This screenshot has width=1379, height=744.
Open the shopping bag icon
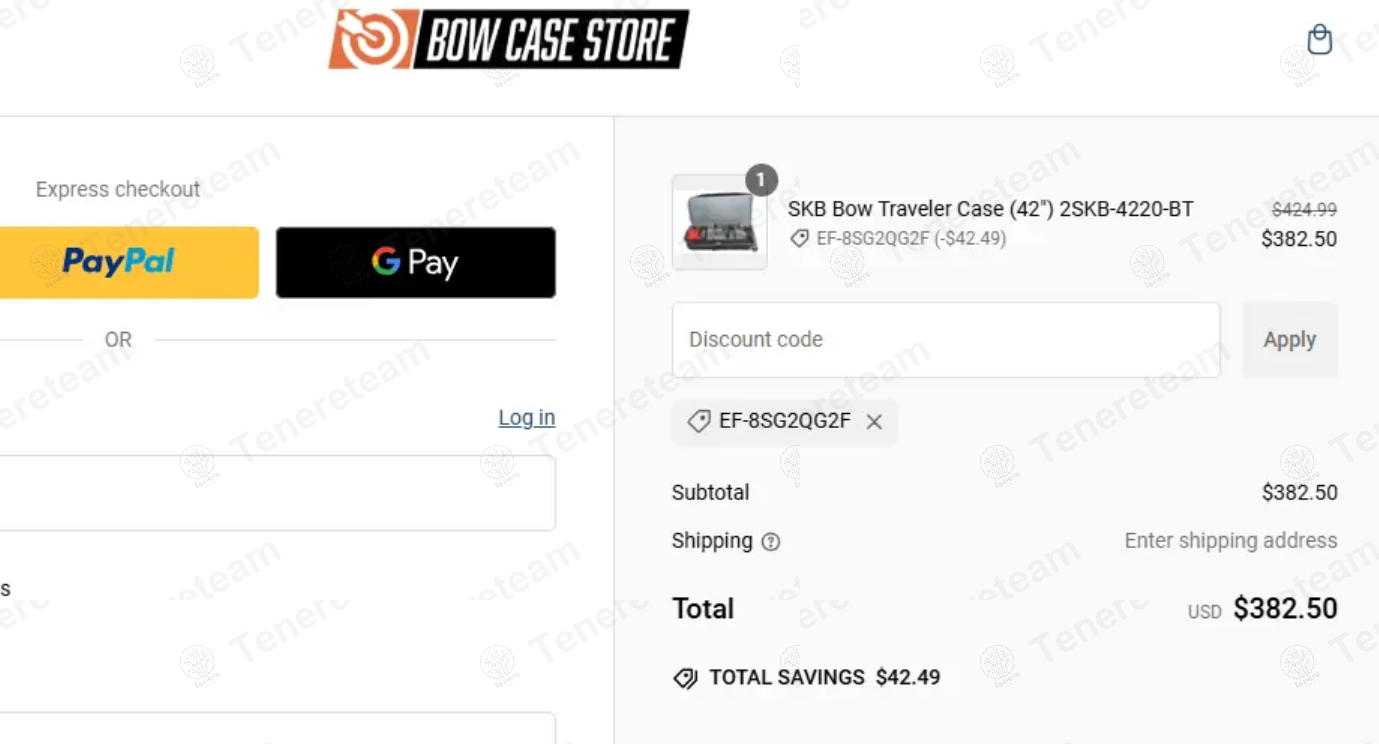click(x=1320, y=40)
